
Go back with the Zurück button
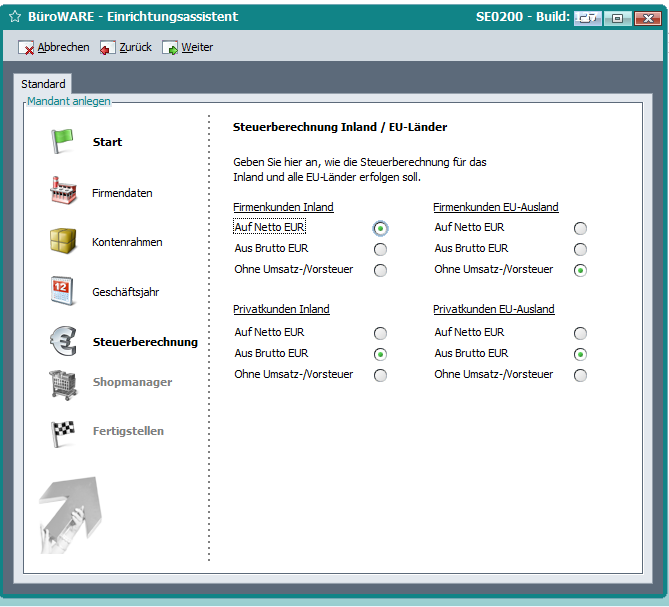(126, 47)
